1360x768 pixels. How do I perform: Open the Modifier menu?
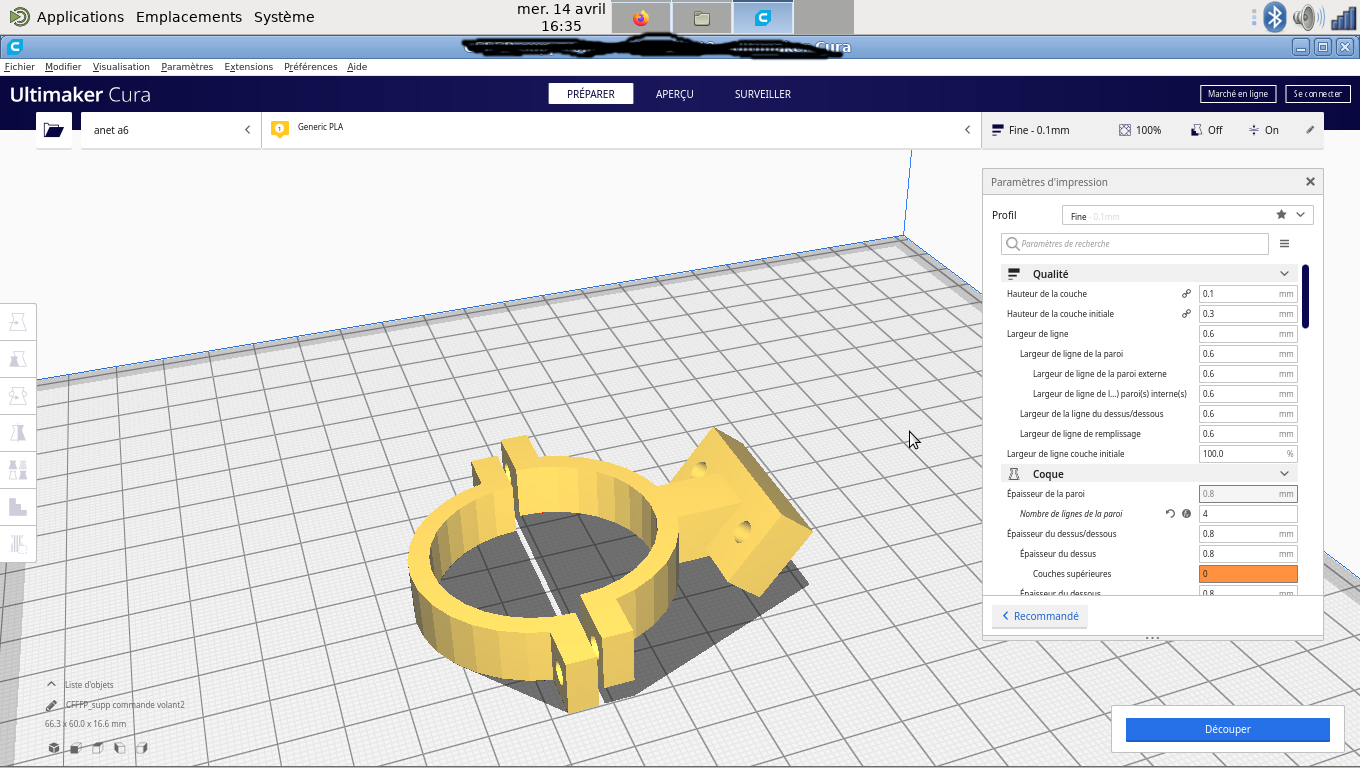click(63, 67)
